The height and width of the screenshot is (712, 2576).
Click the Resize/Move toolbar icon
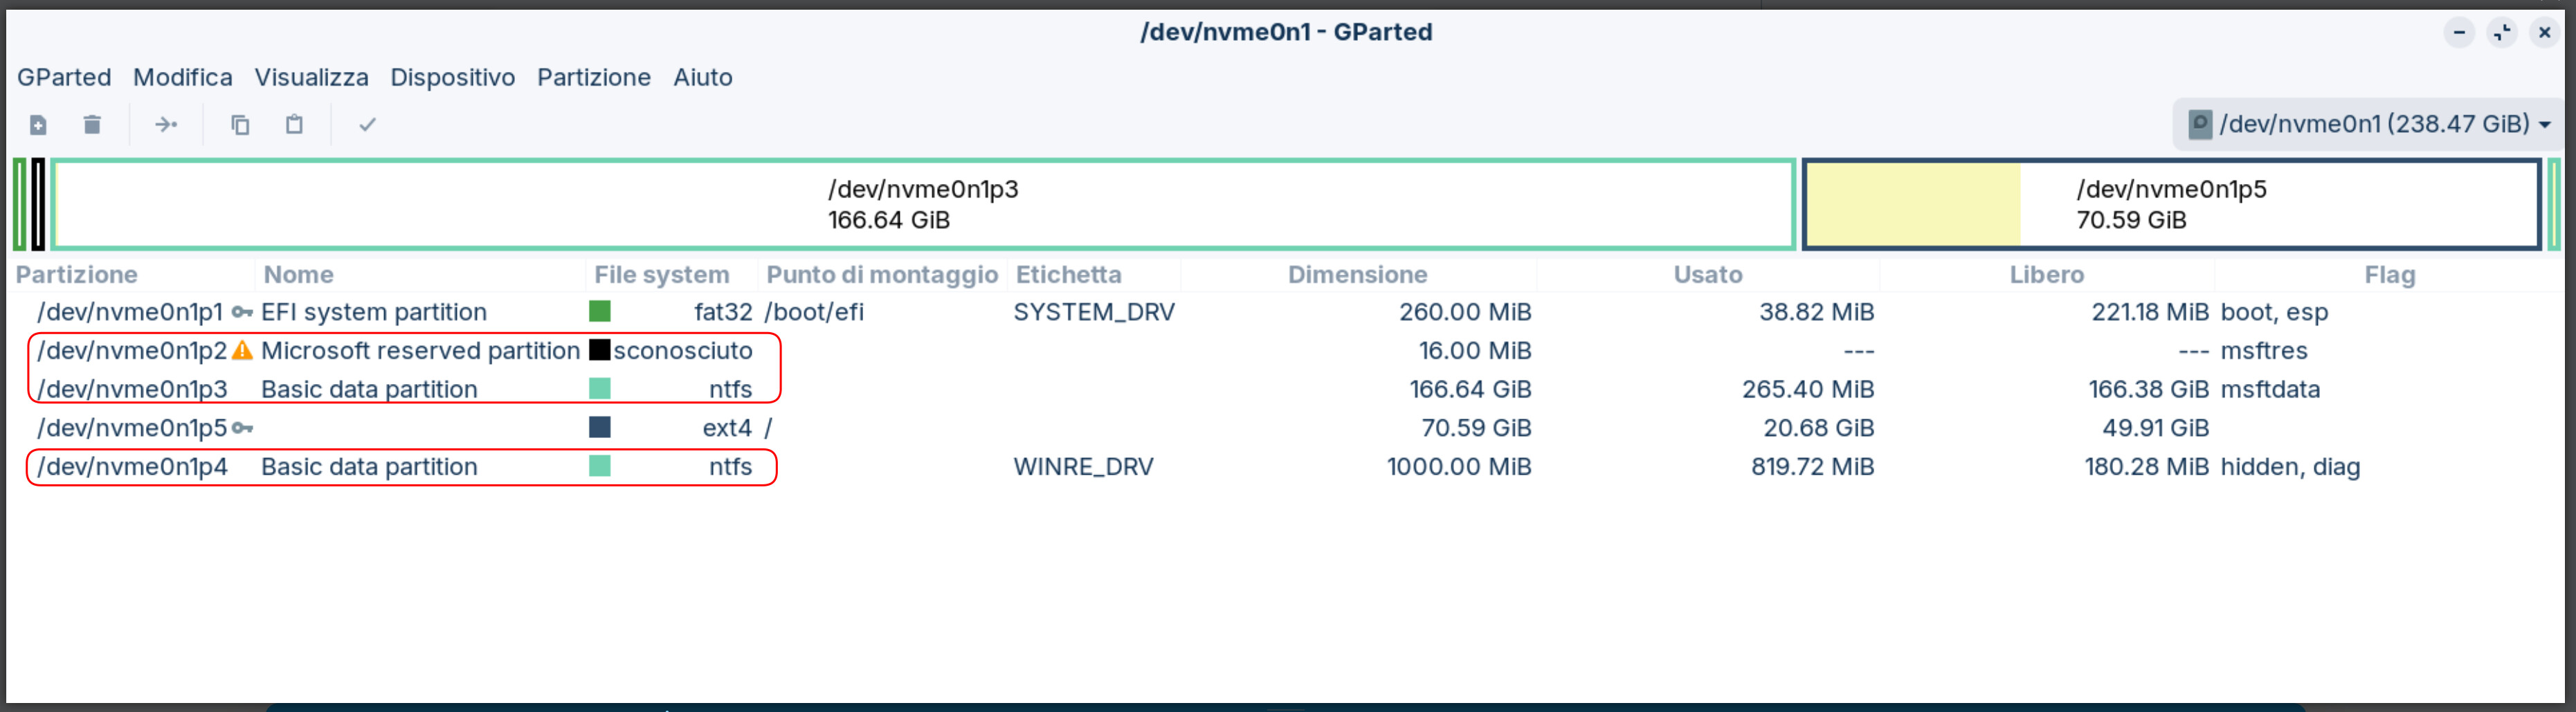tap(166, 125)
